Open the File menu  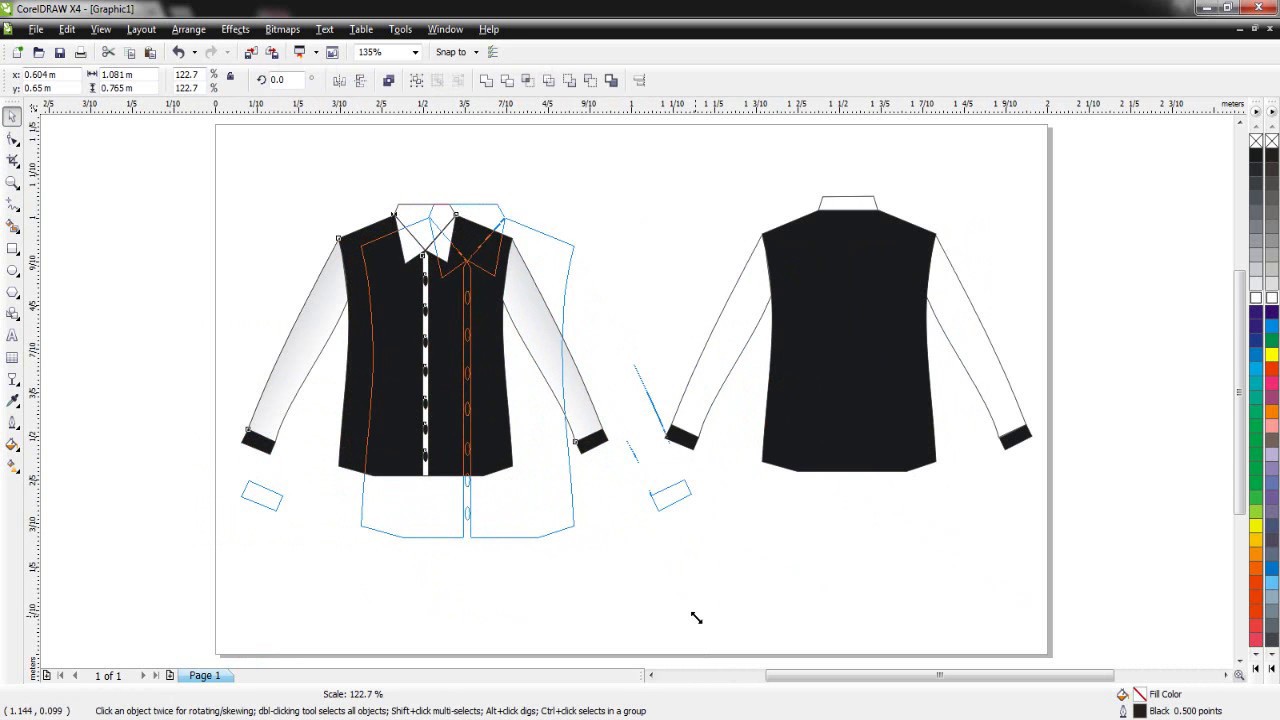click(35, 29)
